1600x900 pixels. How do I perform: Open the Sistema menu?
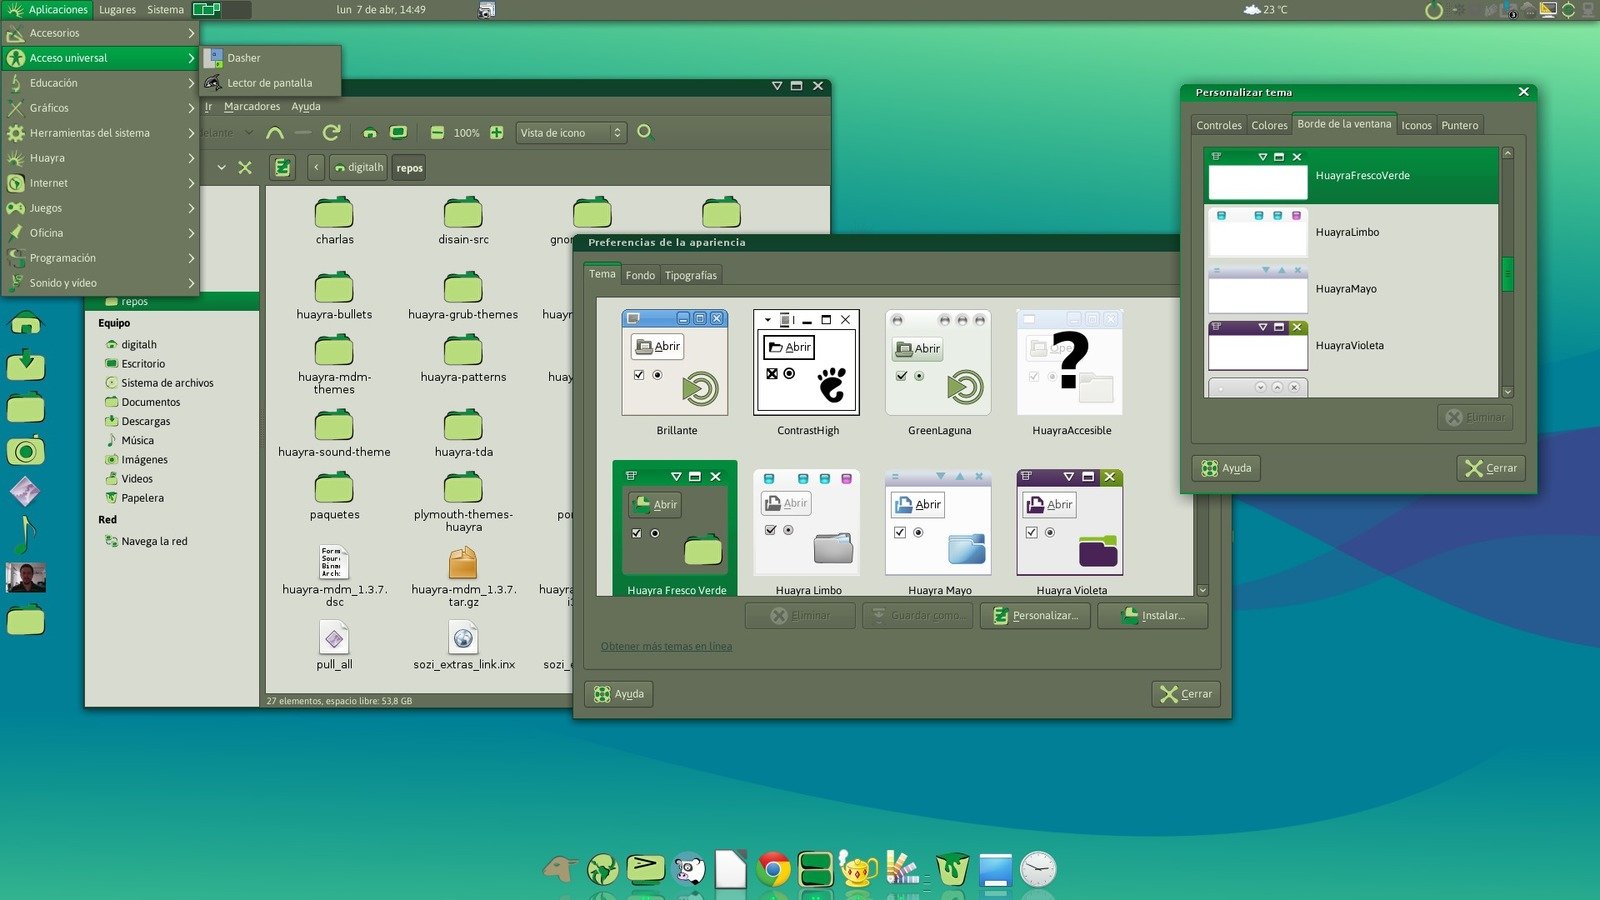tap(165, 10)
